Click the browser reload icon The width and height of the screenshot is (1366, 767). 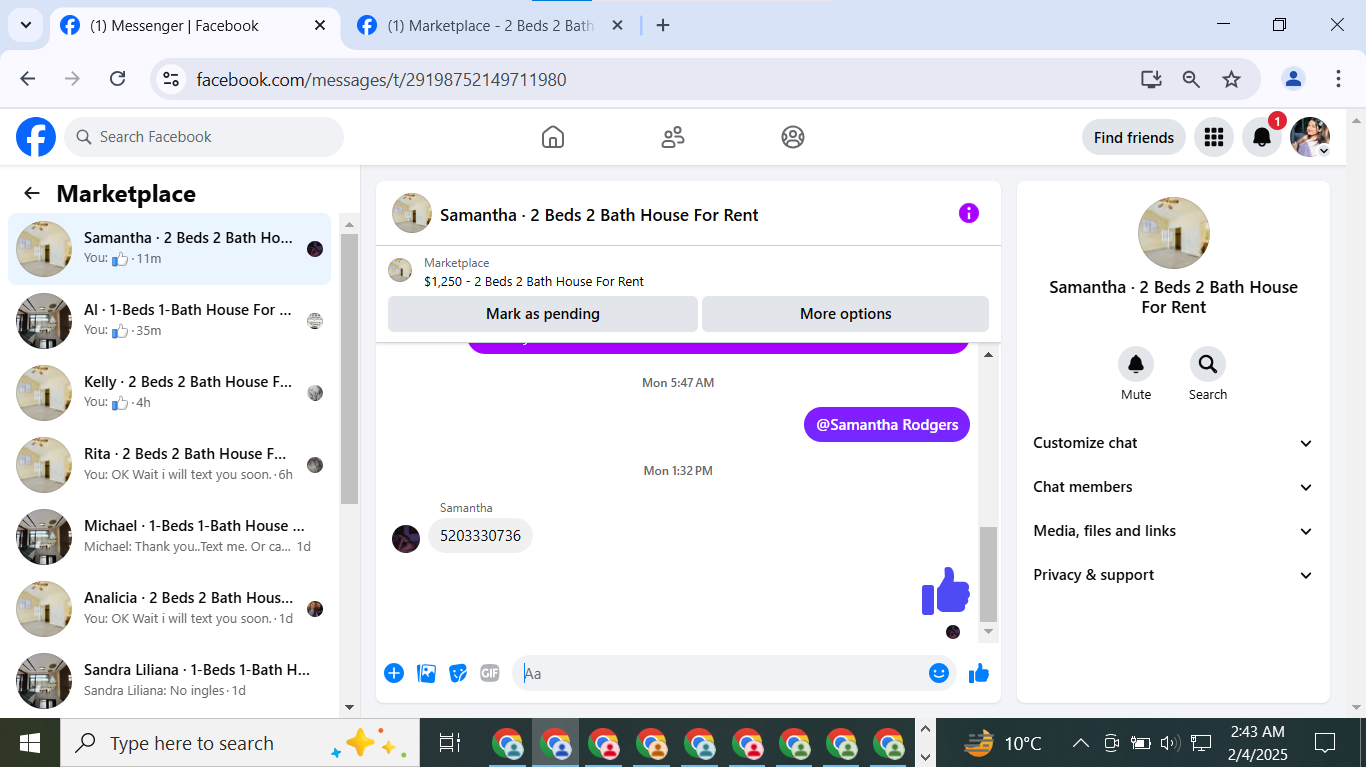click(117, 79)
